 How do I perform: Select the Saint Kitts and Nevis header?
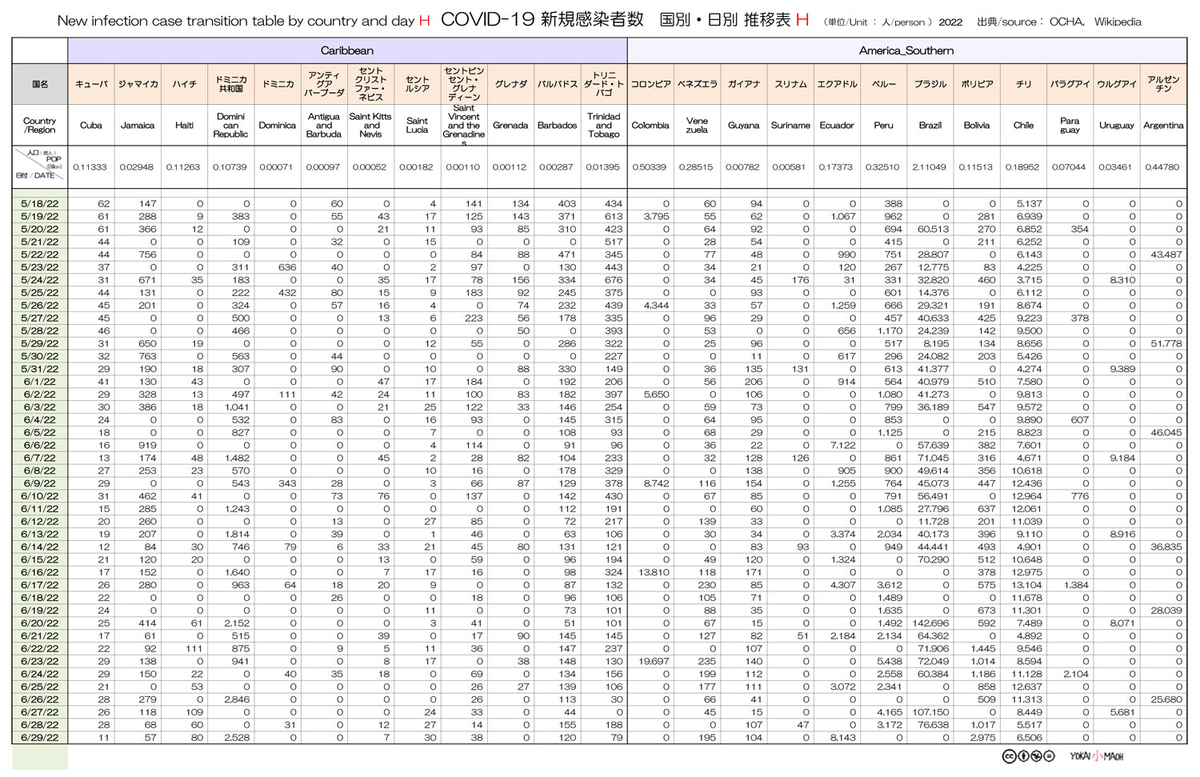tap(369, 125)
